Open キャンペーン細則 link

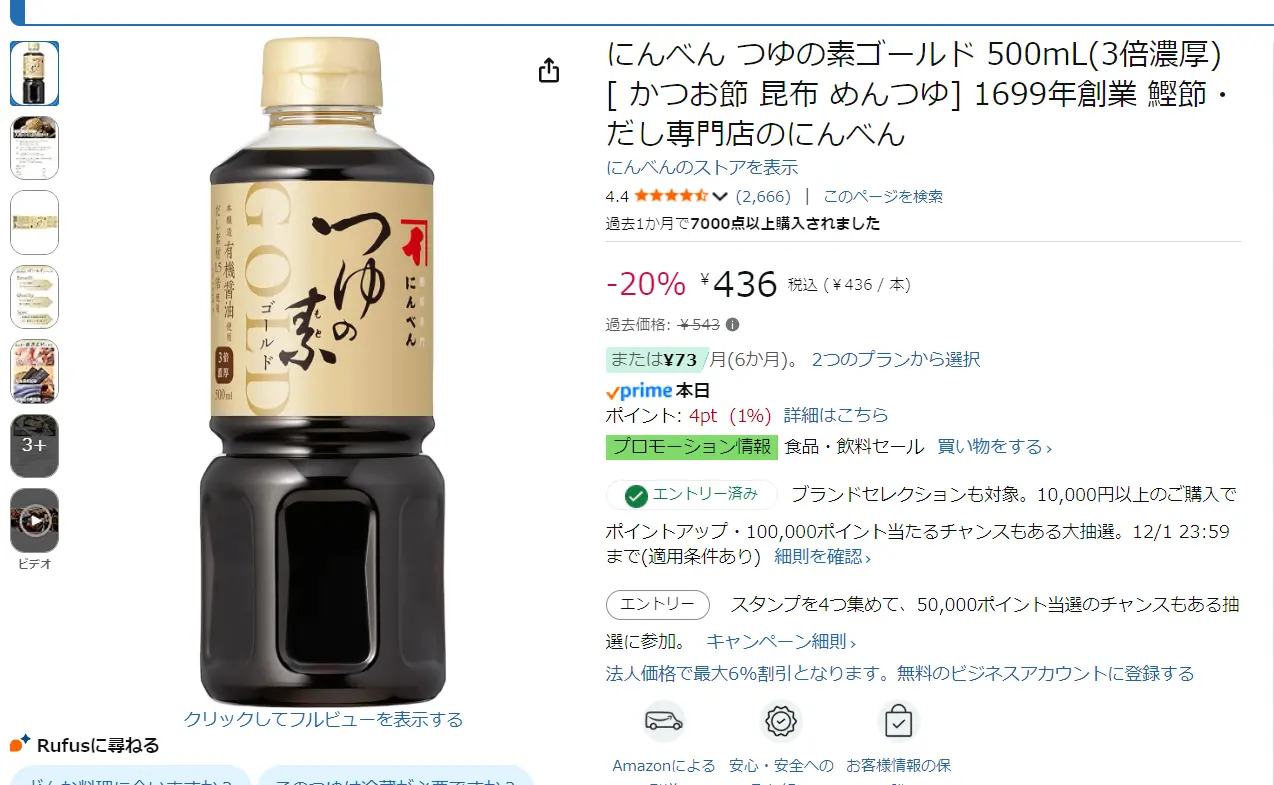click(x=781, y=642)
